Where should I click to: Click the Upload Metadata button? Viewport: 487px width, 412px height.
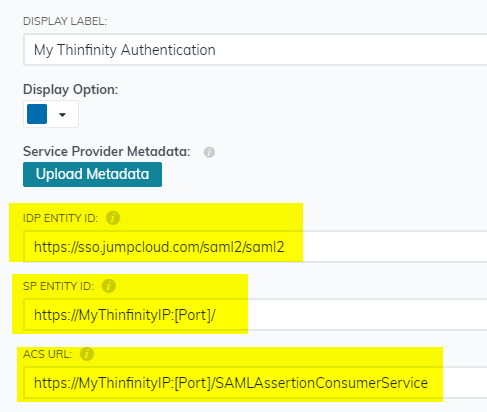tap(92, 174)
